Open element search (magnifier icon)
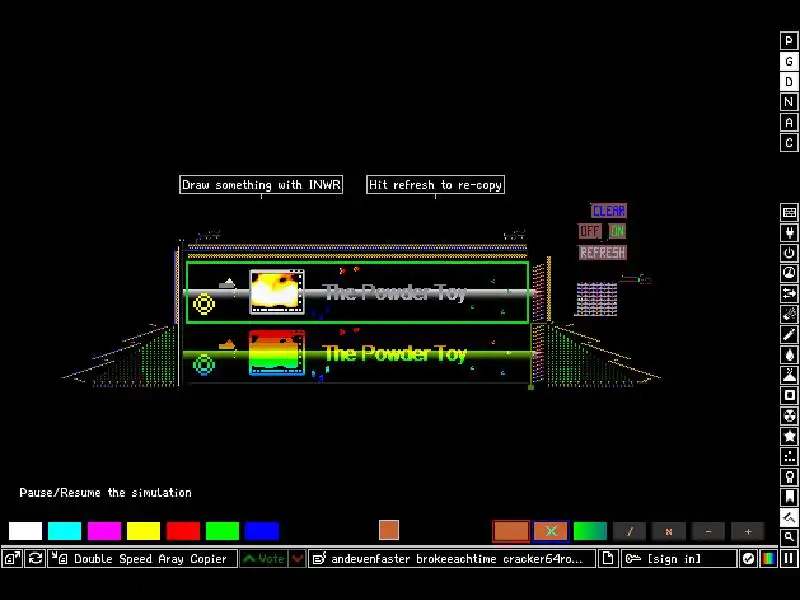800x600 pixels. [789, 537]
